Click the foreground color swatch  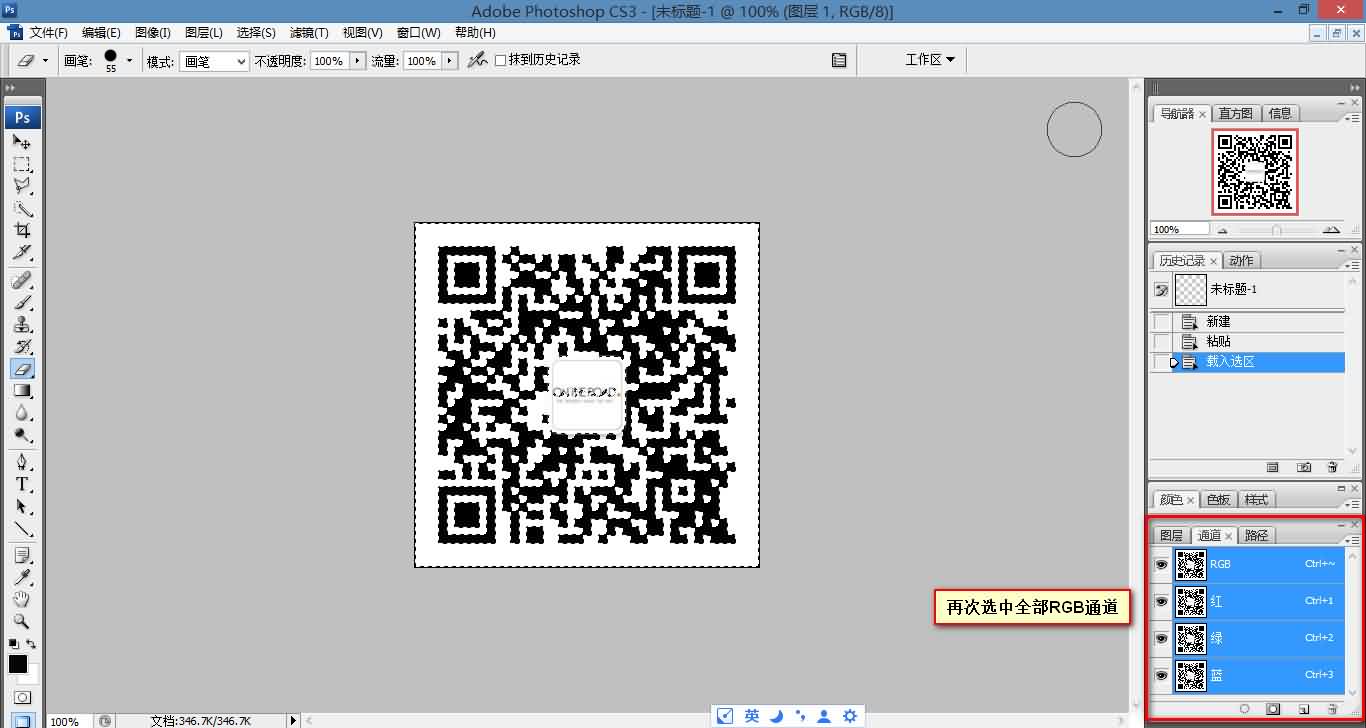click(18, 664)
